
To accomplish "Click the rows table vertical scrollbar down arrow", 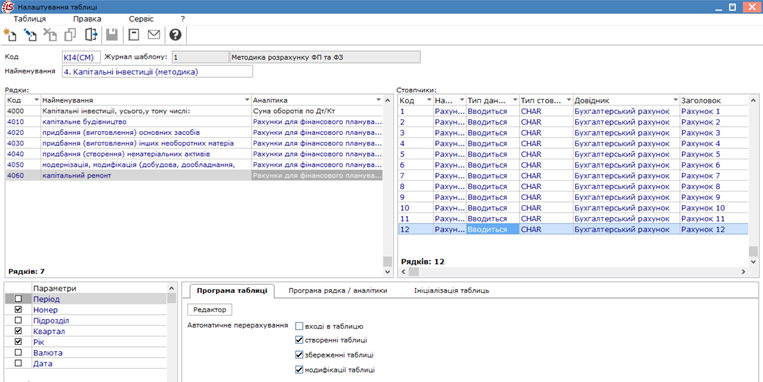I will [387, 272].
